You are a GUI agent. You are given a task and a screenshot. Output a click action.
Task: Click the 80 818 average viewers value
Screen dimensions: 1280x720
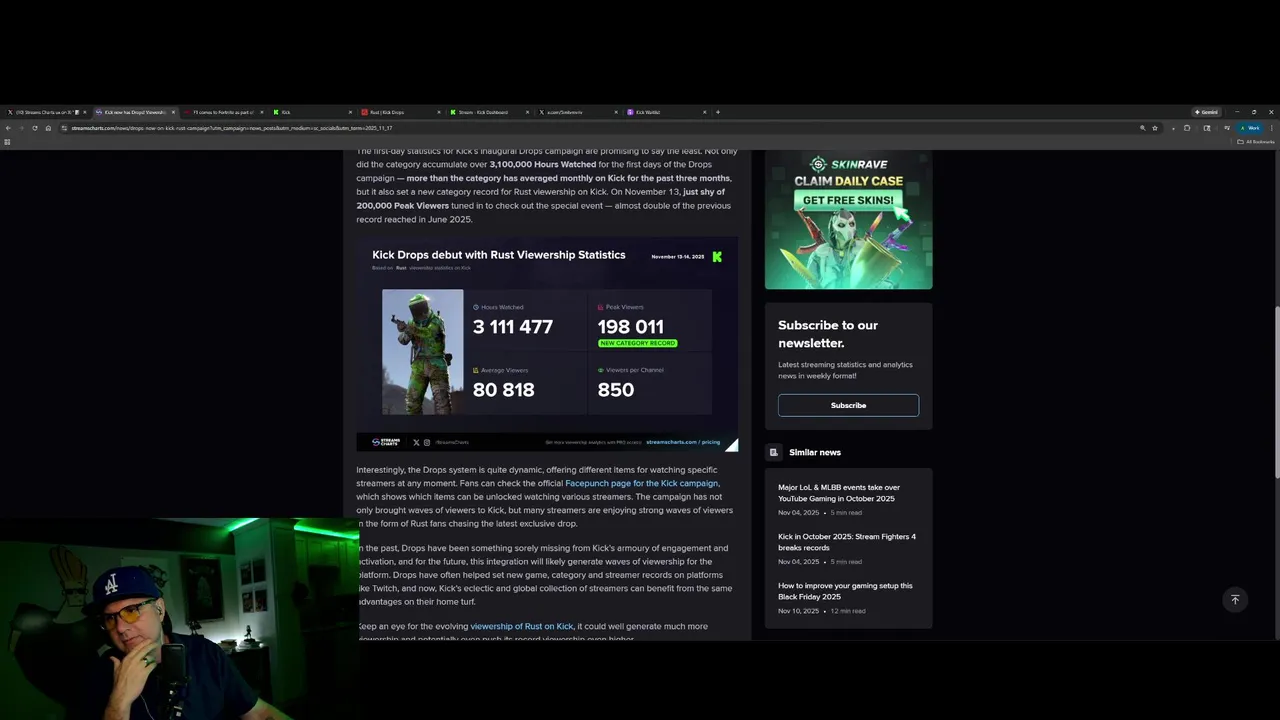pos(503,389)
